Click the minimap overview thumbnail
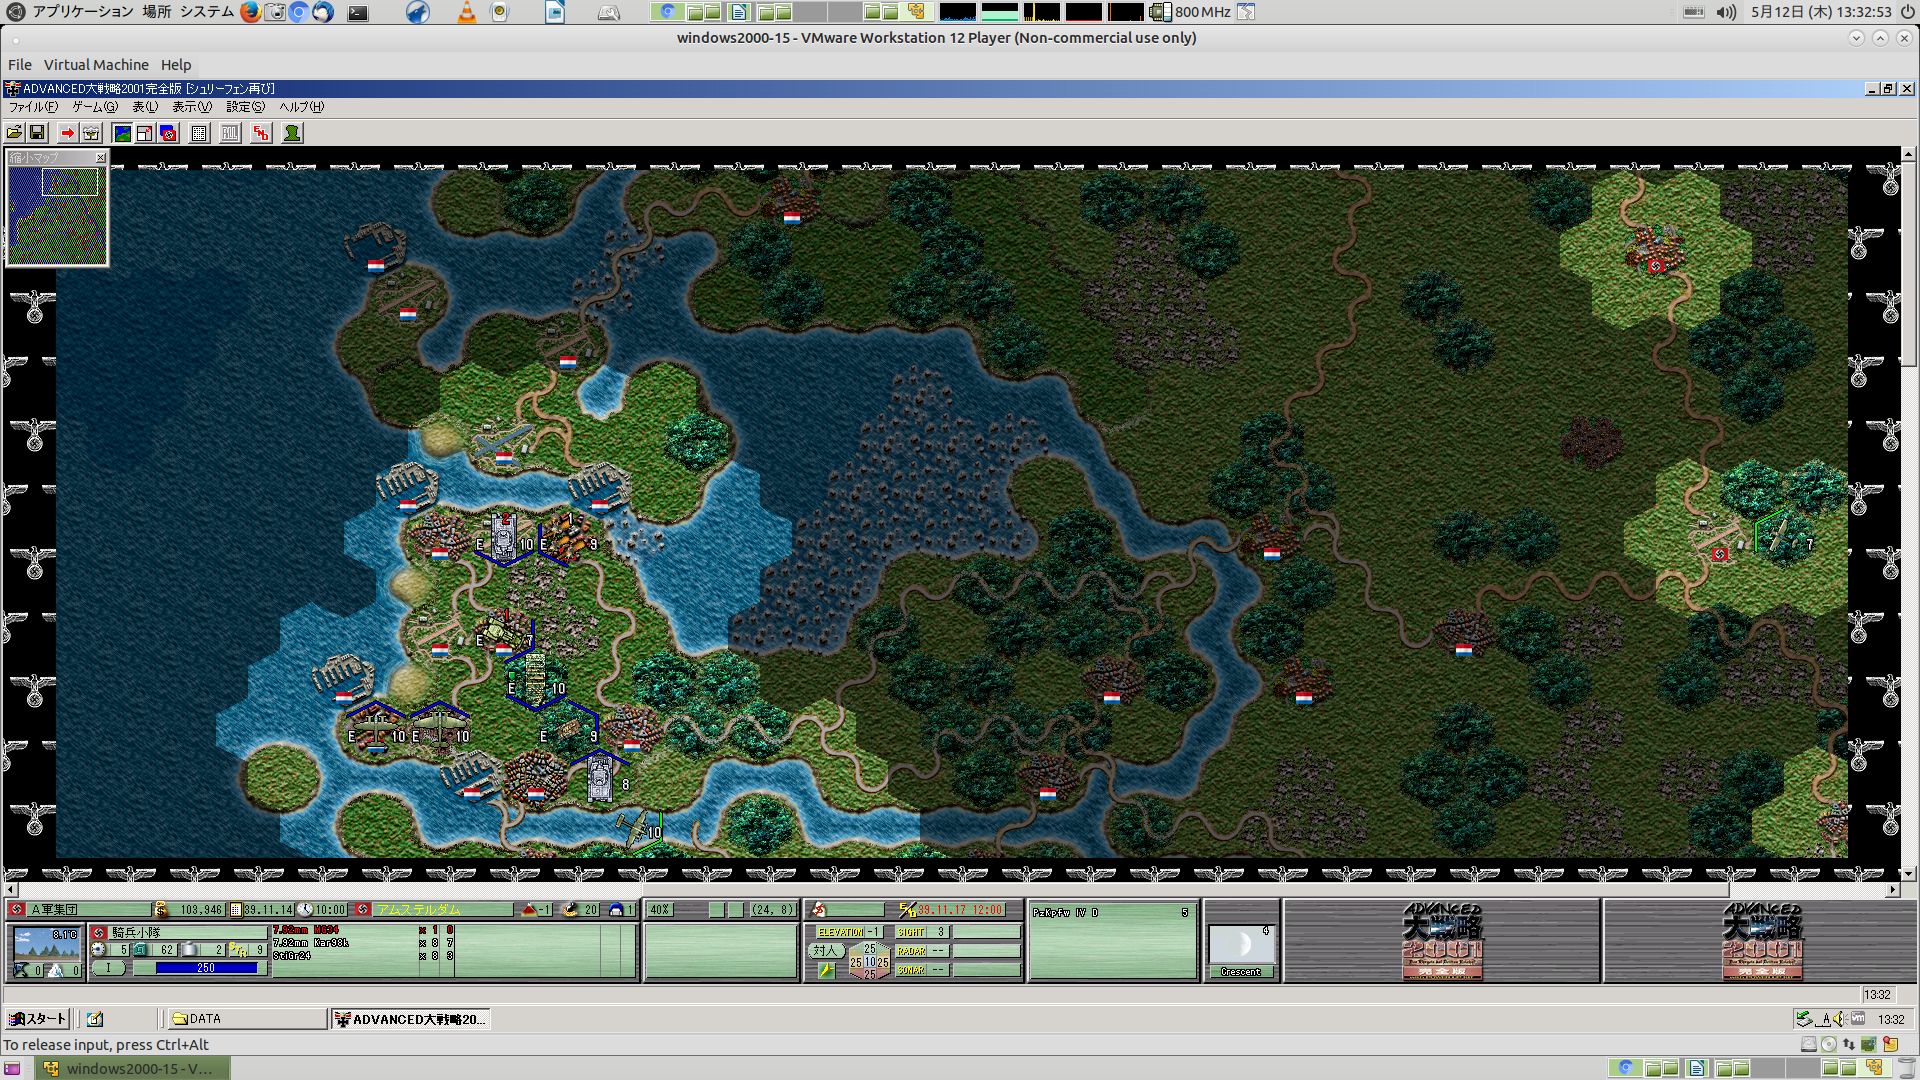Screen dimensions: 1920x1080 [x=57, y=215]
